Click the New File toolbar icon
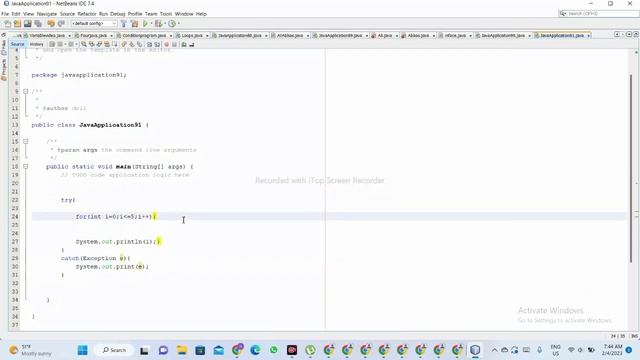 (x=8, y=24)
